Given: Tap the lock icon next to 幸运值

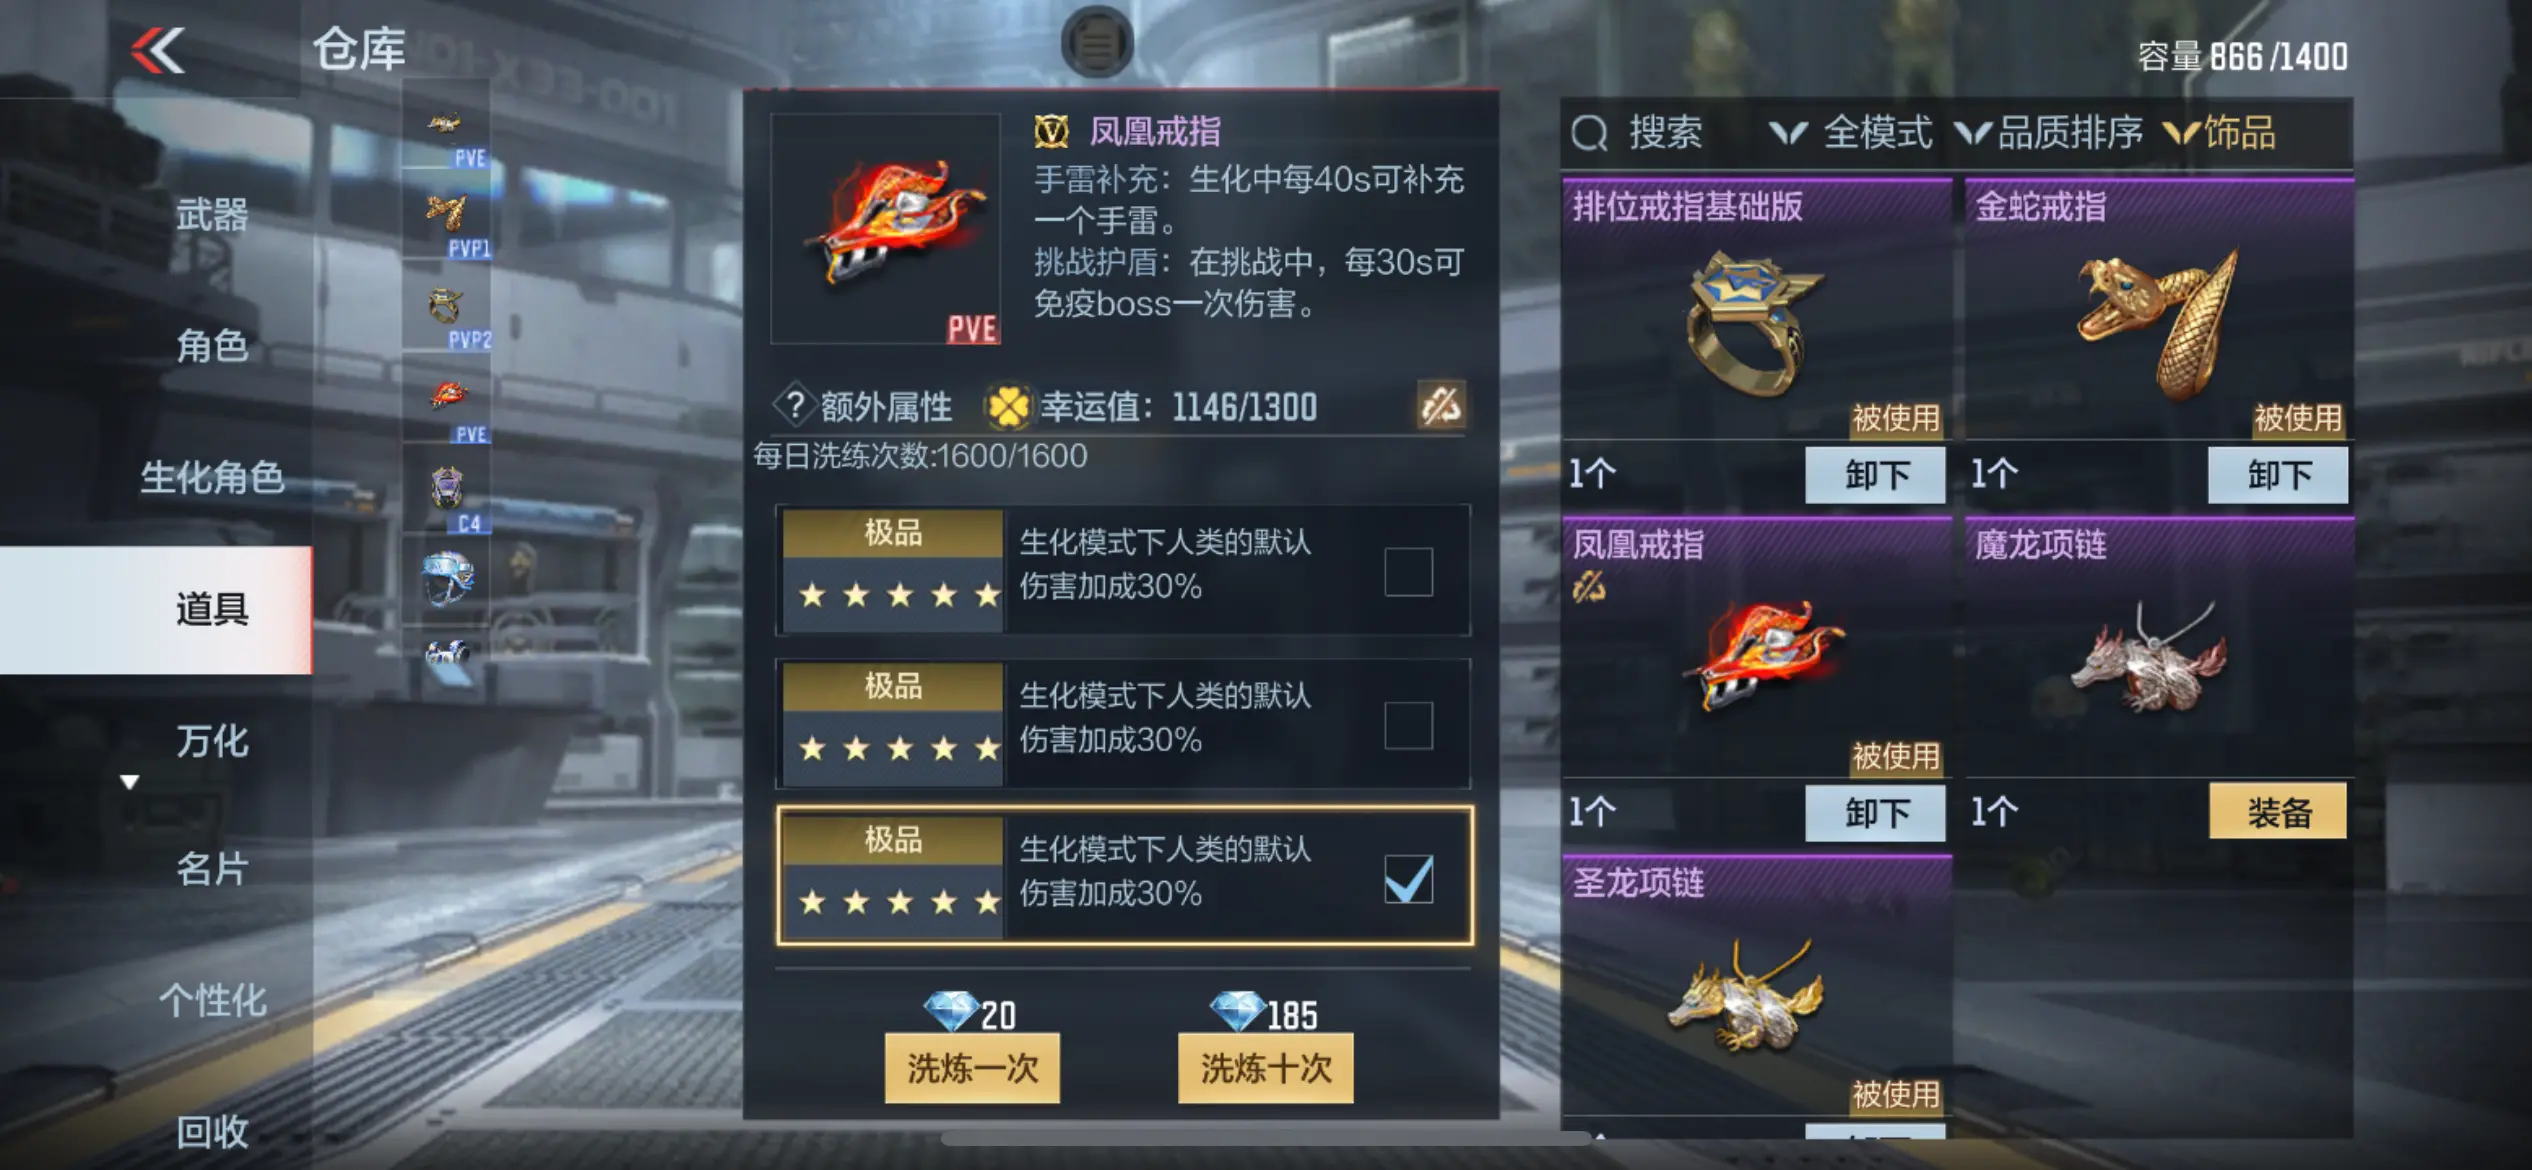Looking at the screenshot, I should click(x=1441, y=405).
